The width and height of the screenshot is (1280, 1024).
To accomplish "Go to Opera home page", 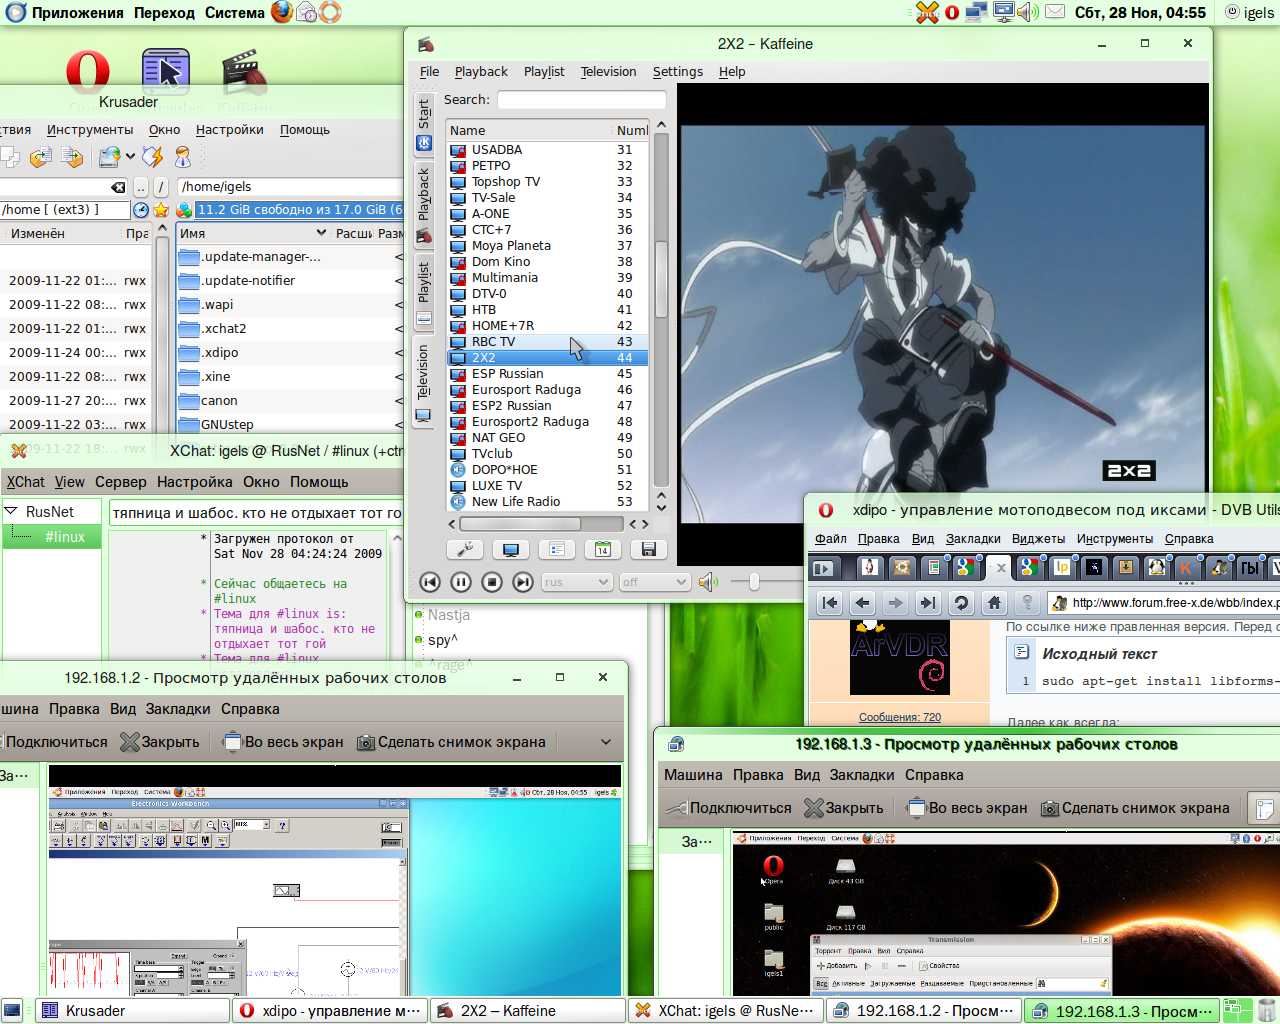I will (994, 603).
